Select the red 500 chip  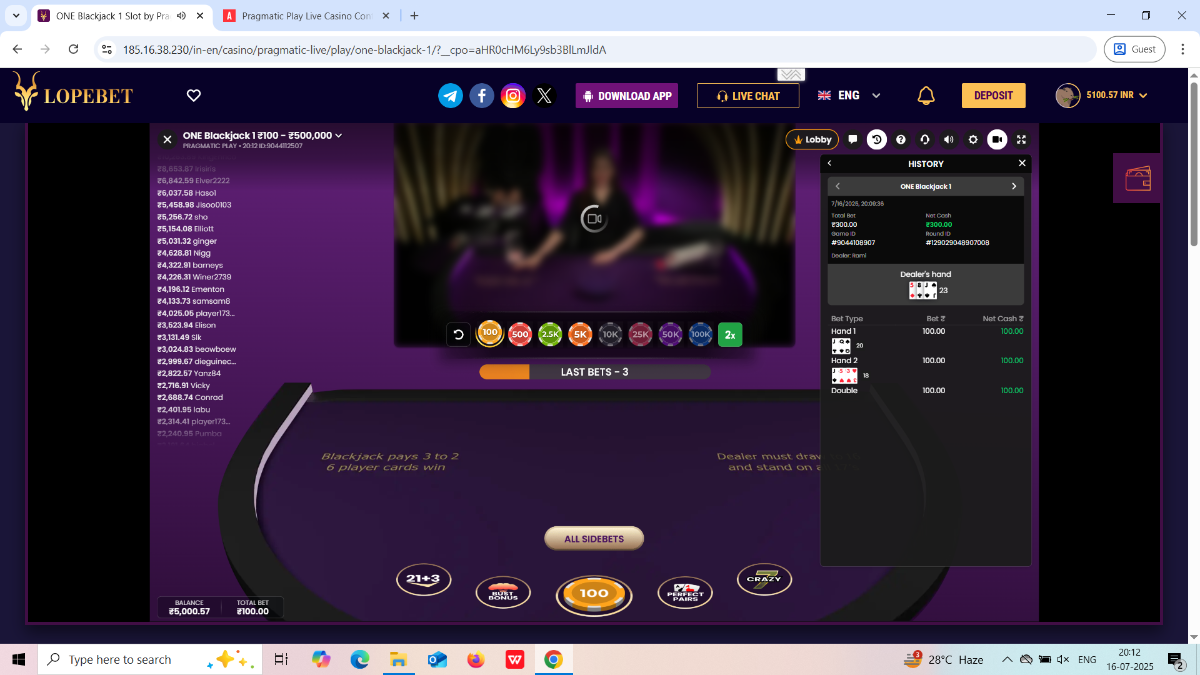click(x=519, y=335)
